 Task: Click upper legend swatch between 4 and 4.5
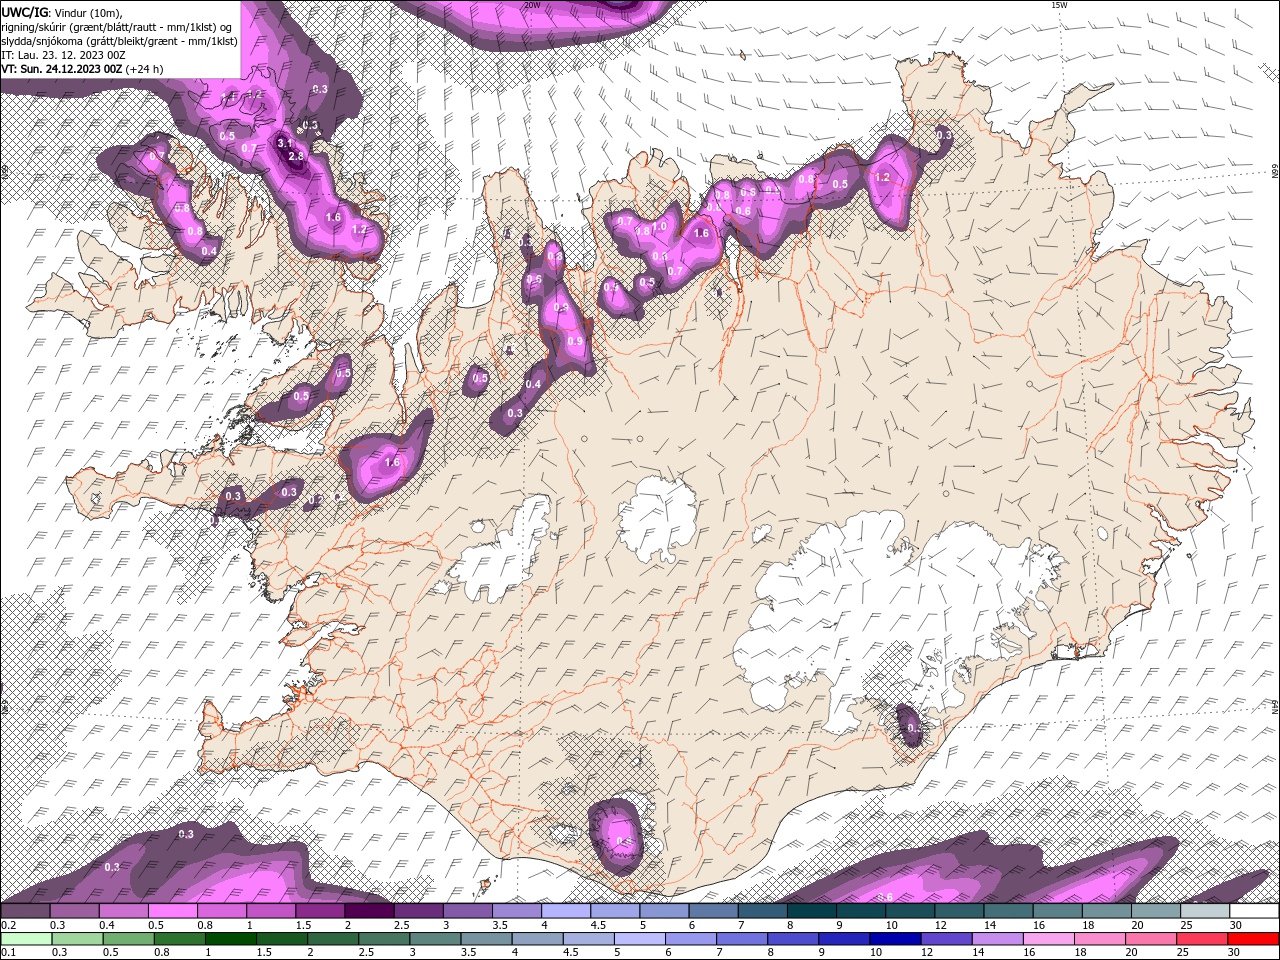click(x=566, y=912)
